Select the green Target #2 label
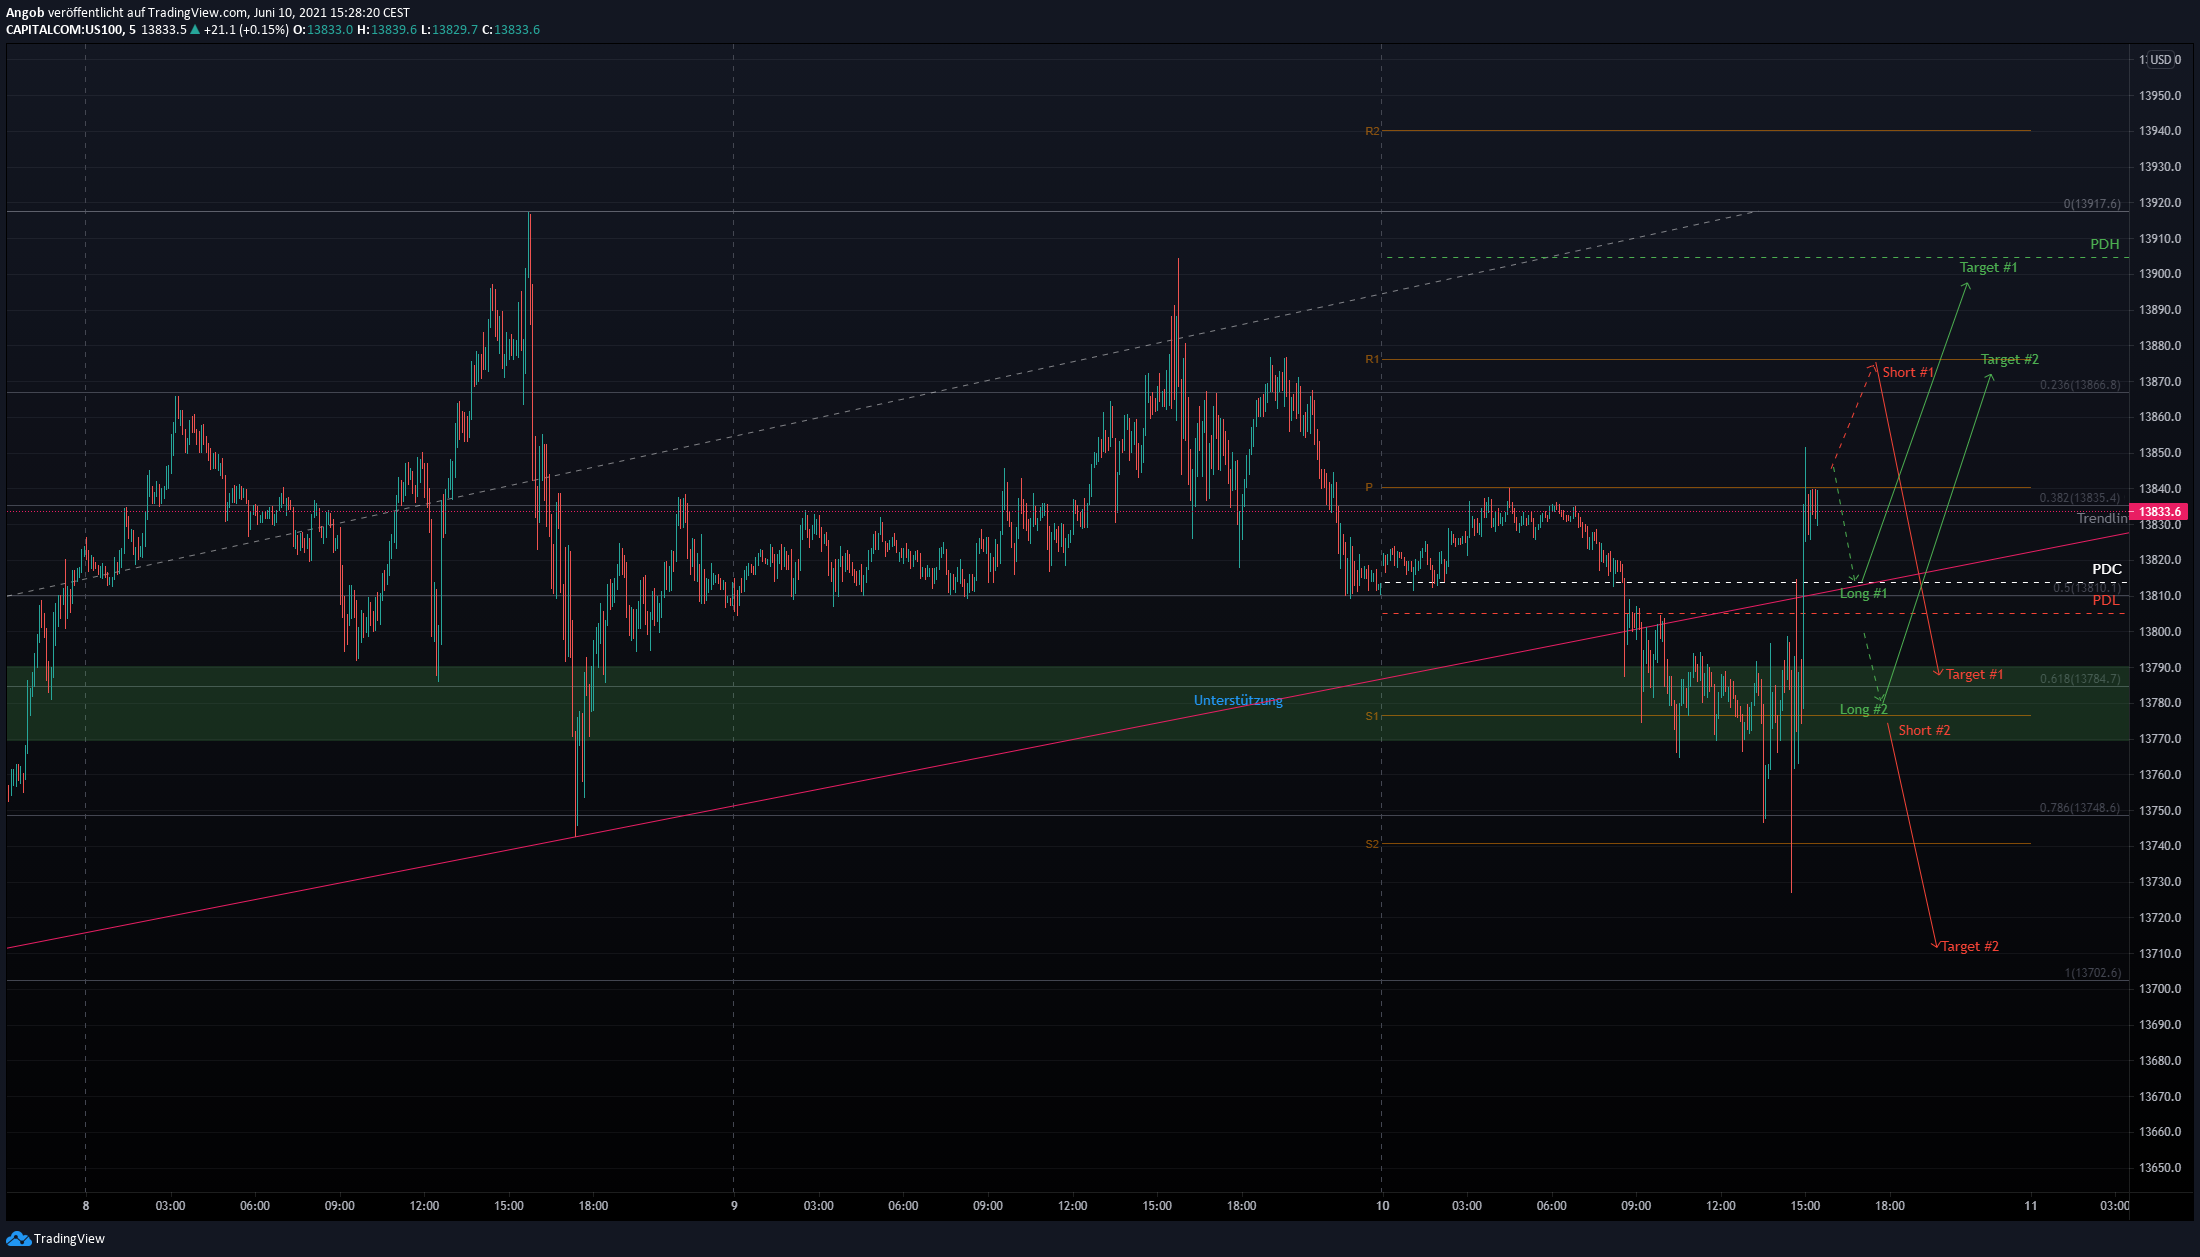Image resolution: width=2200 pixels, height=1257 pixels. pyautogui.click(x=2009, y=360)
